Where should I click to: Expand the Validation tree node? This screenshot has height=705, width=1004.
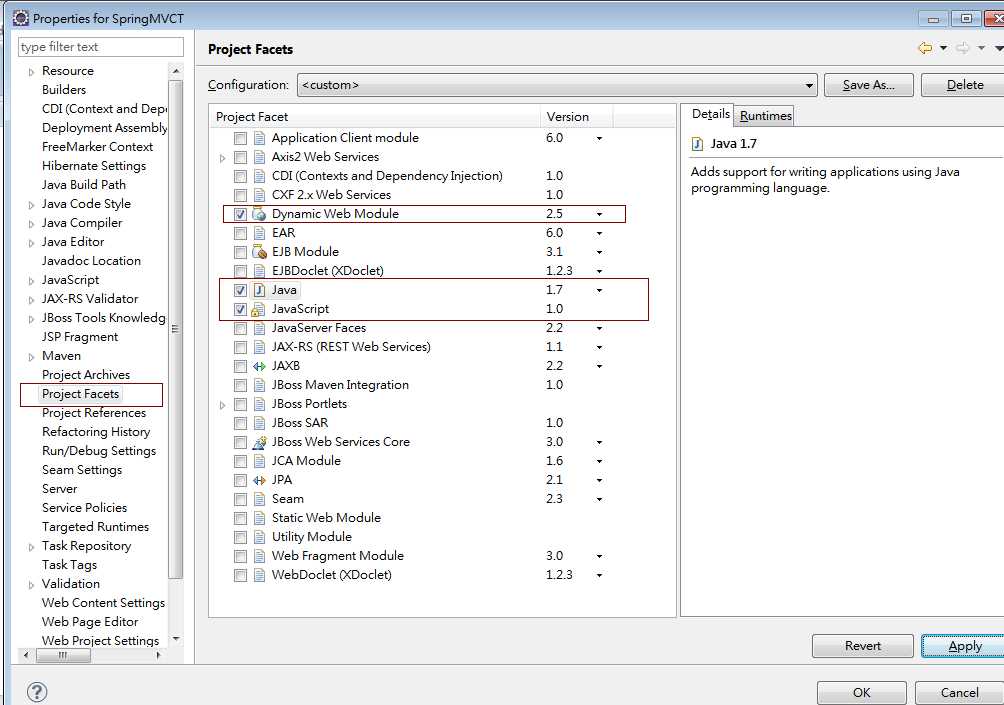(31, 585)
